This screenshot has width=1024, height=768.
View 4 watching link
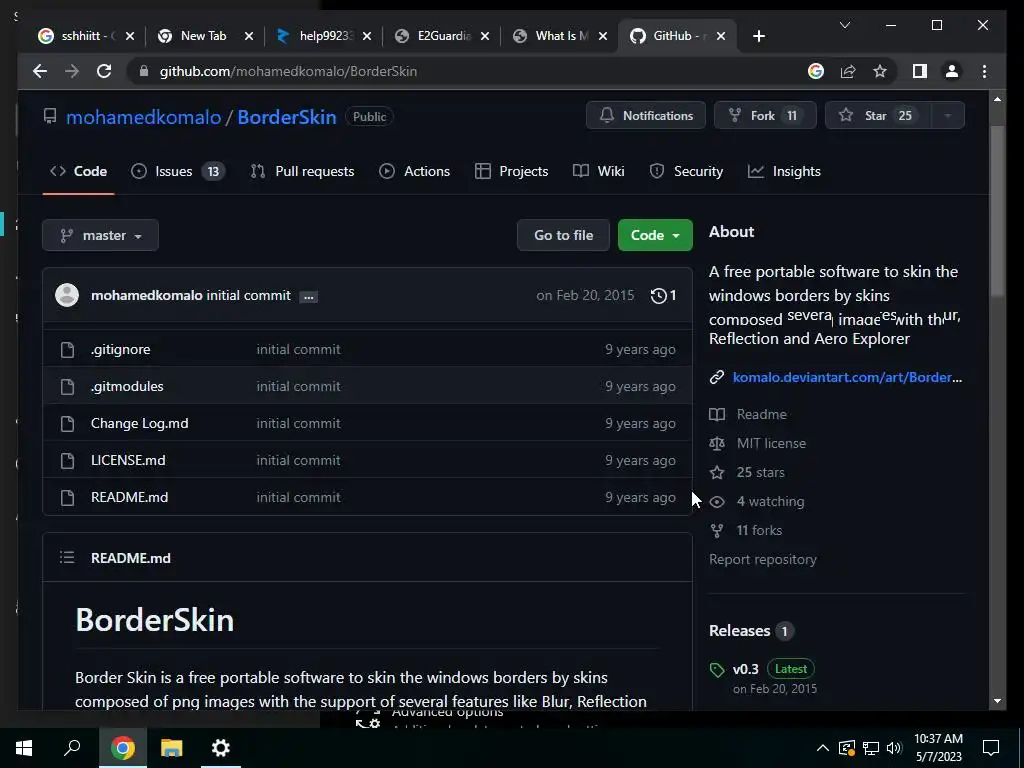(x=771, y=502)
